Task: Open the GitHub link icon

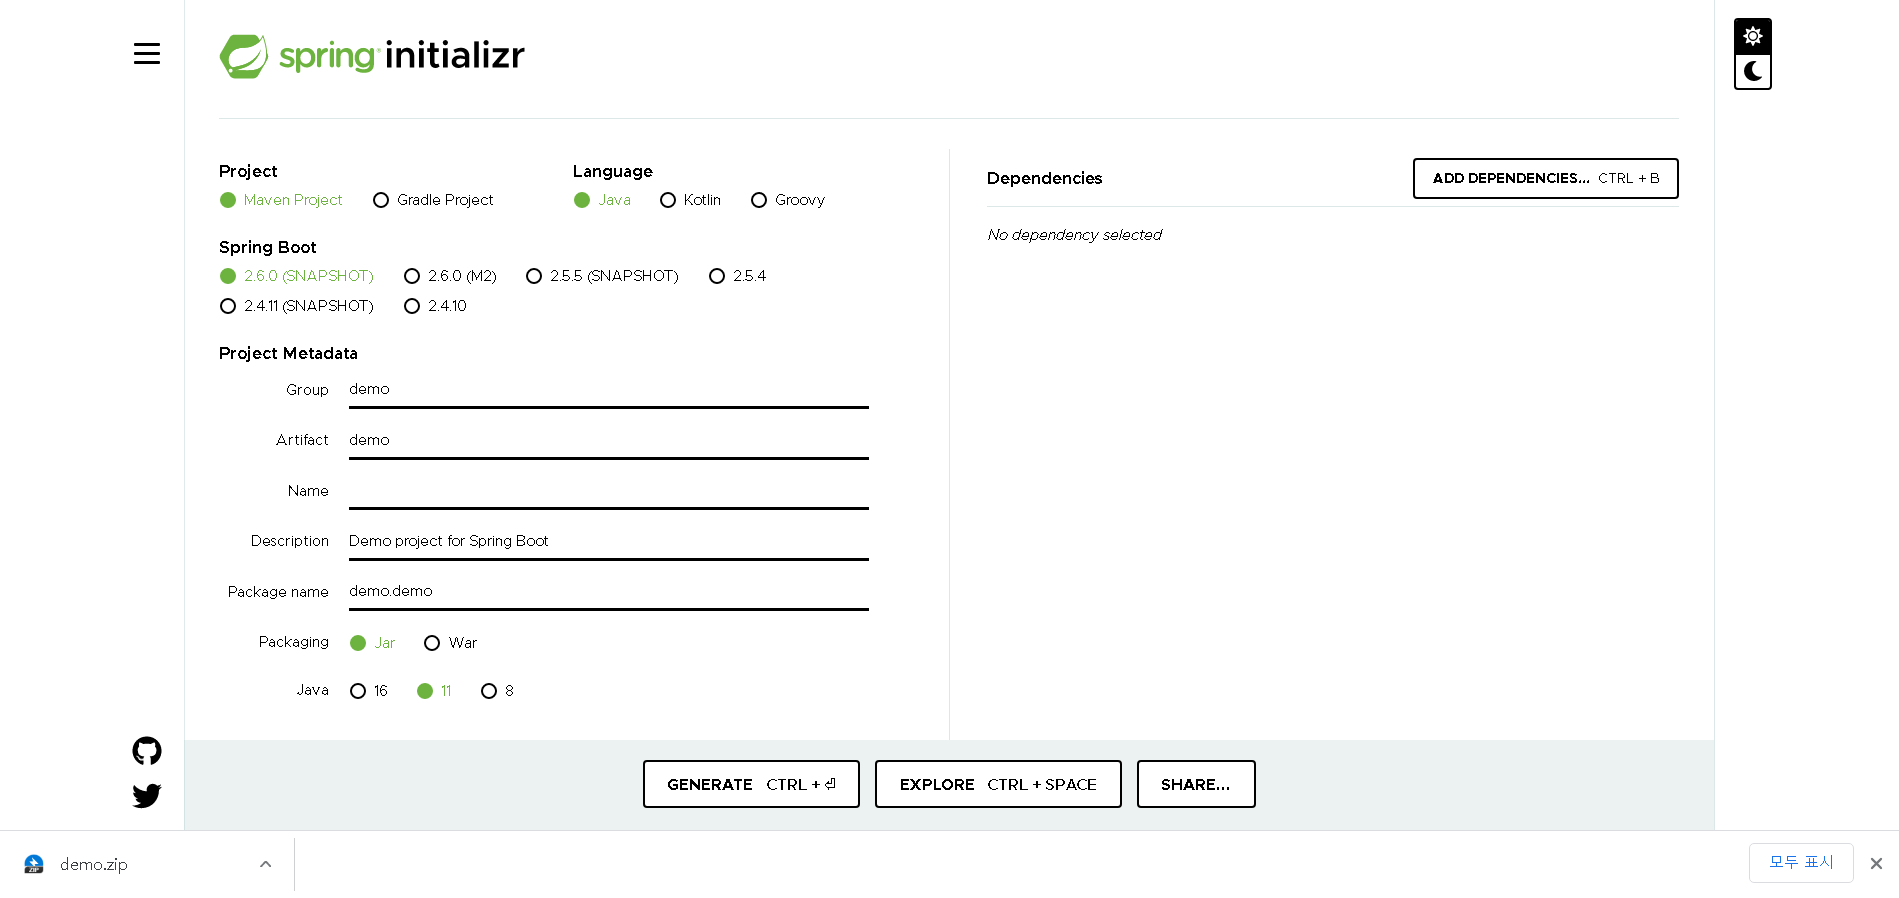Action: pos(147,751)
